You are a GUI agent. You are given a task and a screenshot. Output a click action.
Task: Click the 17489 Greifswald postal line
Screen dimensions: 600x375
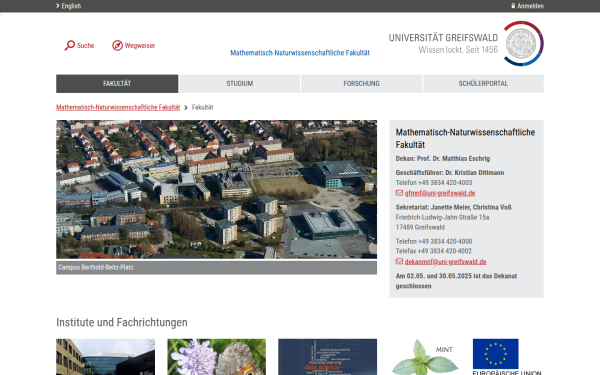[420, 227]
